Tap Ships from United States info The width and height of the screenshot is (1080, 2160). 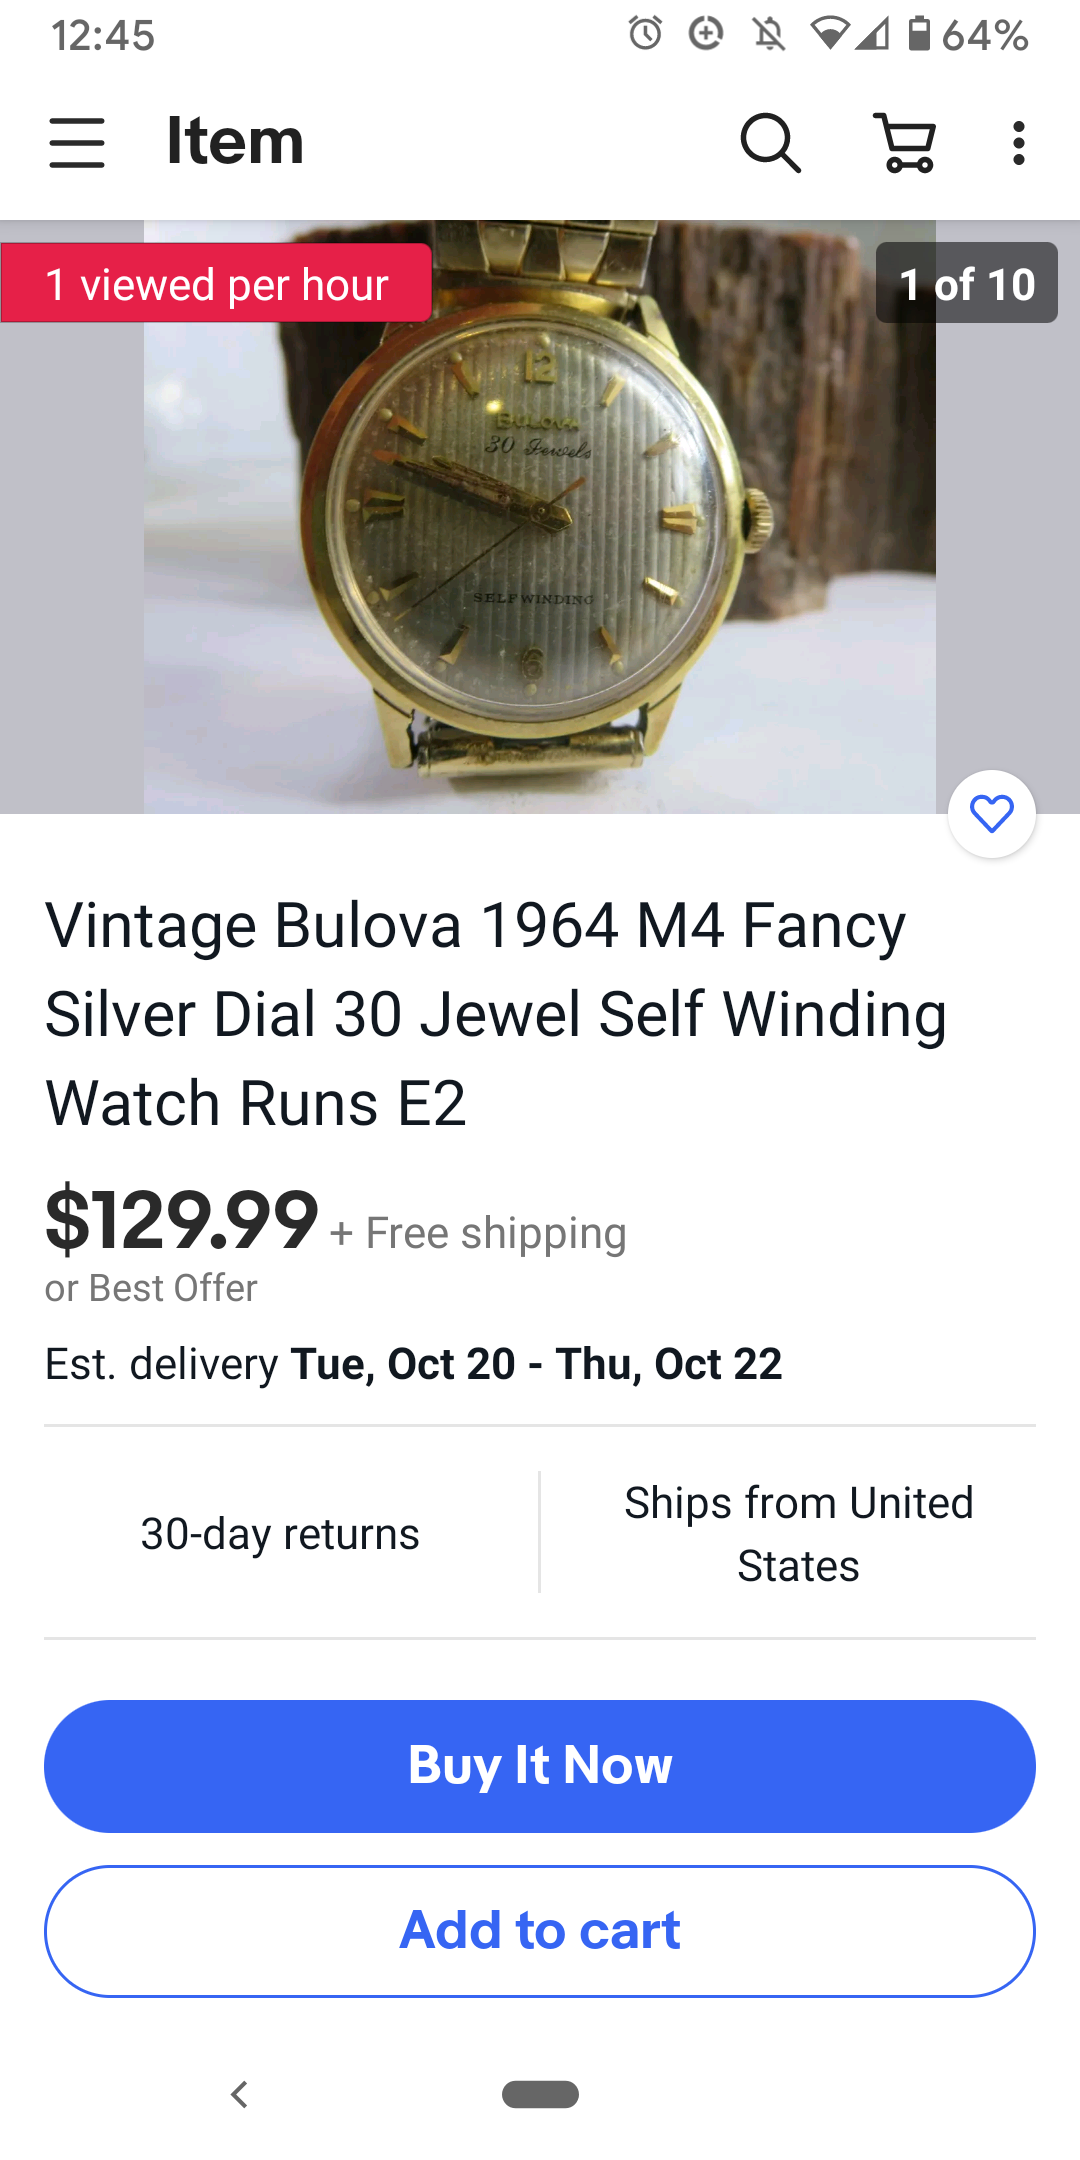798,1534
